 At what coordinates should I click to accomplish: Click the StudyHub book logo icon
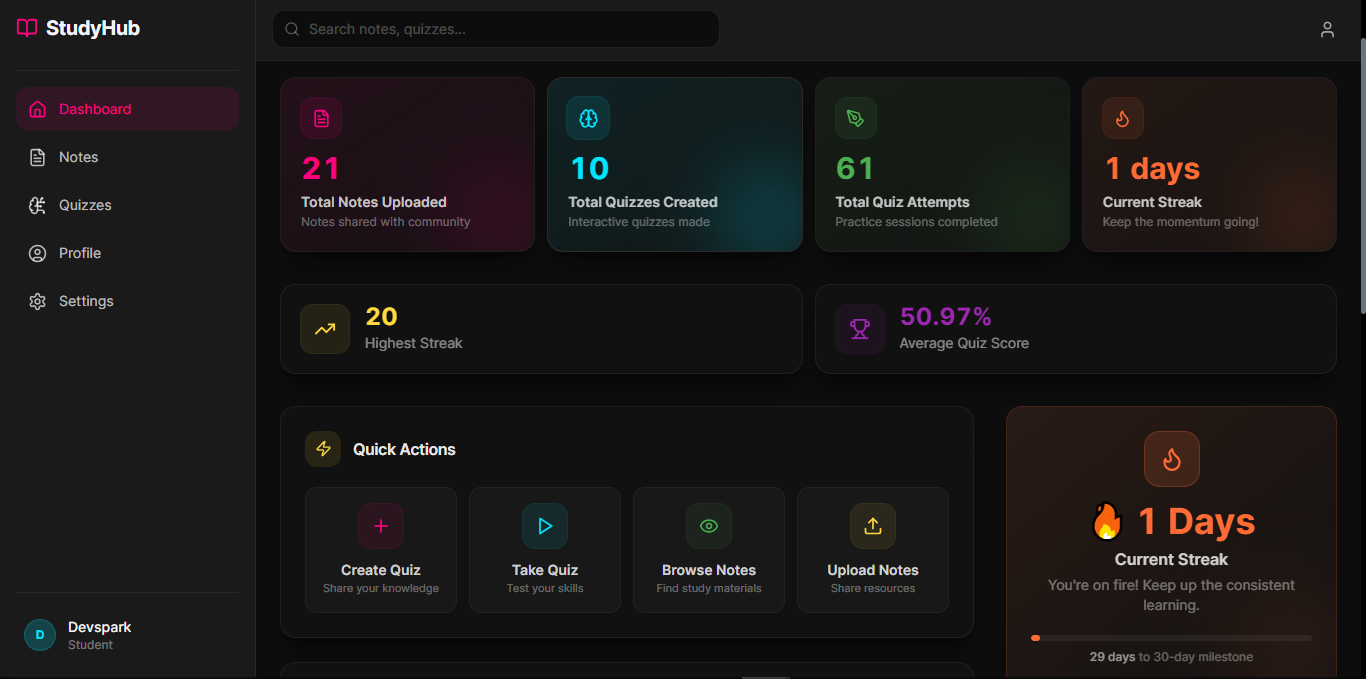[27, 28]
